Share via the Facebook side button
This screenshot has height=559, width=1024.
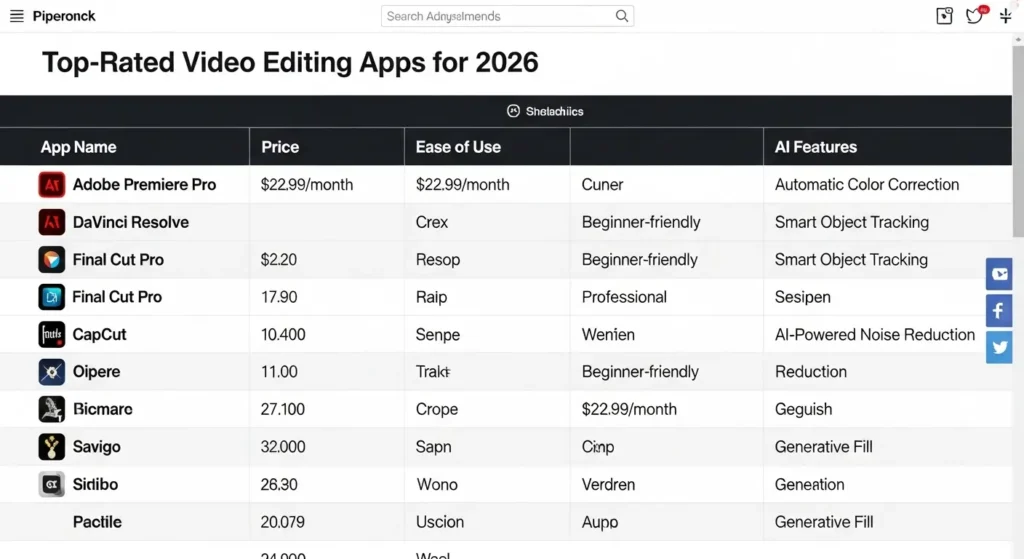pos(998,311)
